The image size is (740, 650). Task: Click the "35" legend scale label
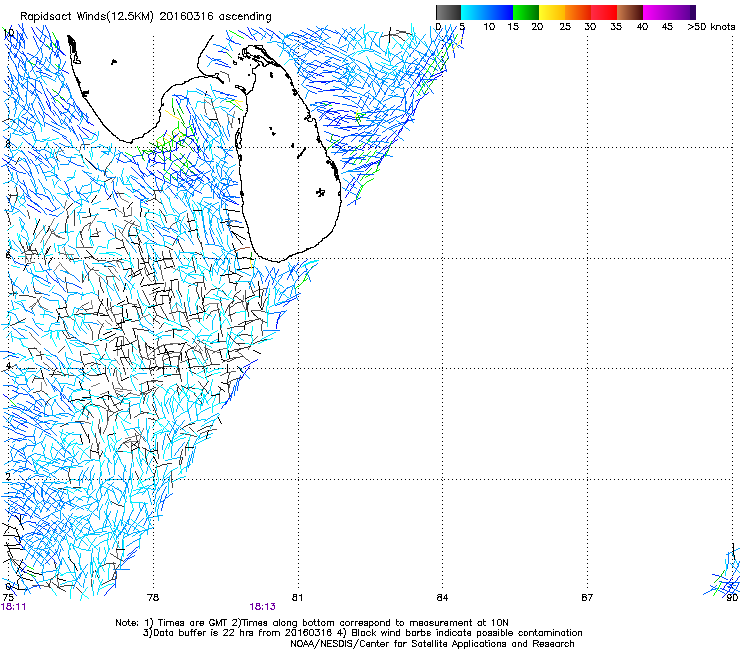point(616,27)
